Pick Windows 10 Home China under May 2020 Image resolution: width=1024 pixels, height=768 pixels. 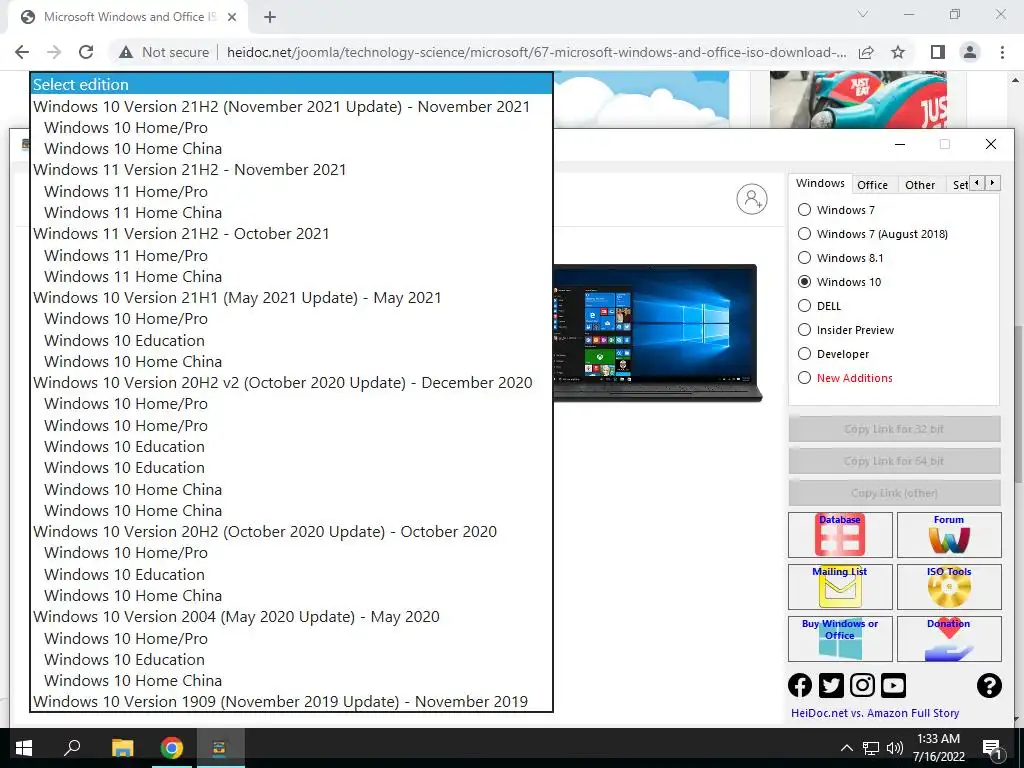click(291, 680)
